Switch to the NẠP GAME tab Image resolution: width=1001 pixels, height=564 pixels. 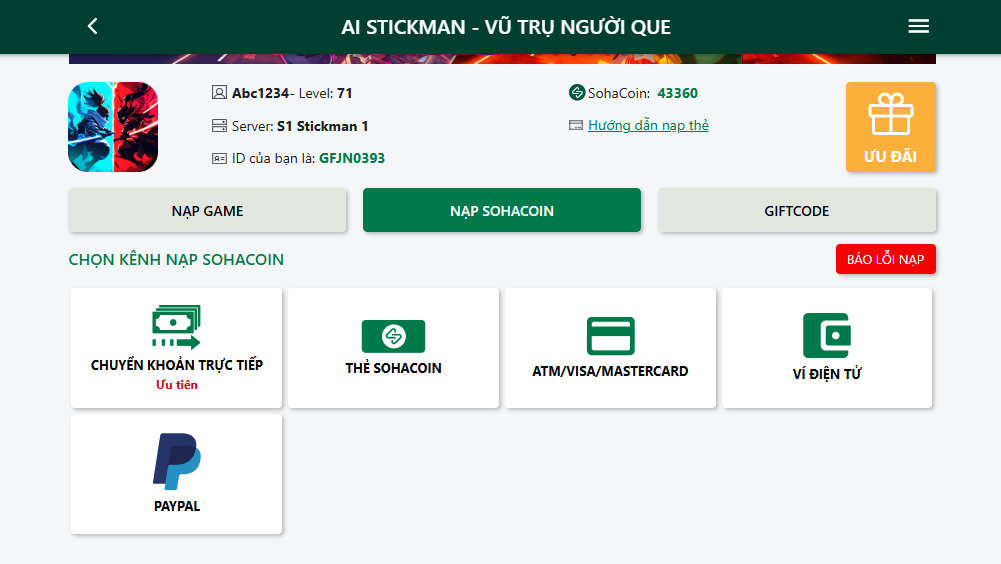(x=207, y=210)
